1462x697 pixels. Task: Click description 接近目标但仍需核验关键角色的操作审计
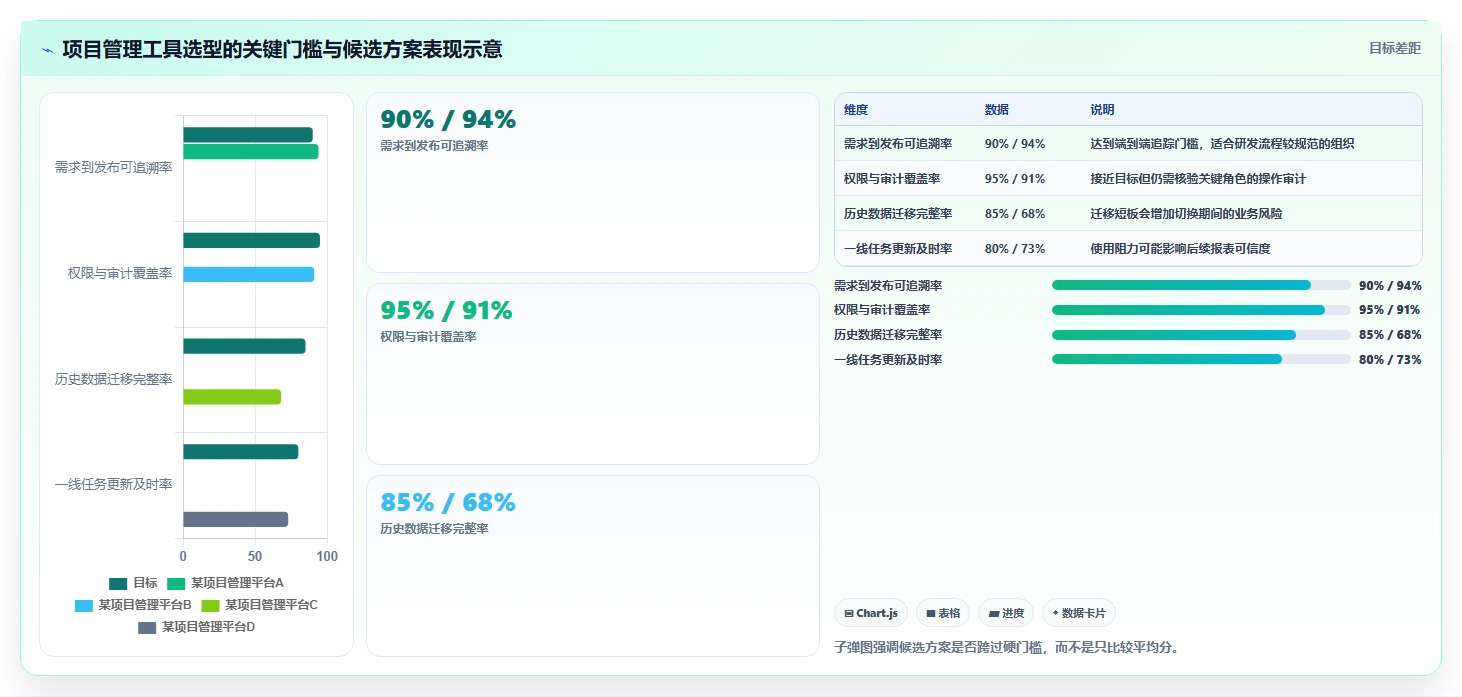[x=1198, y=179]
